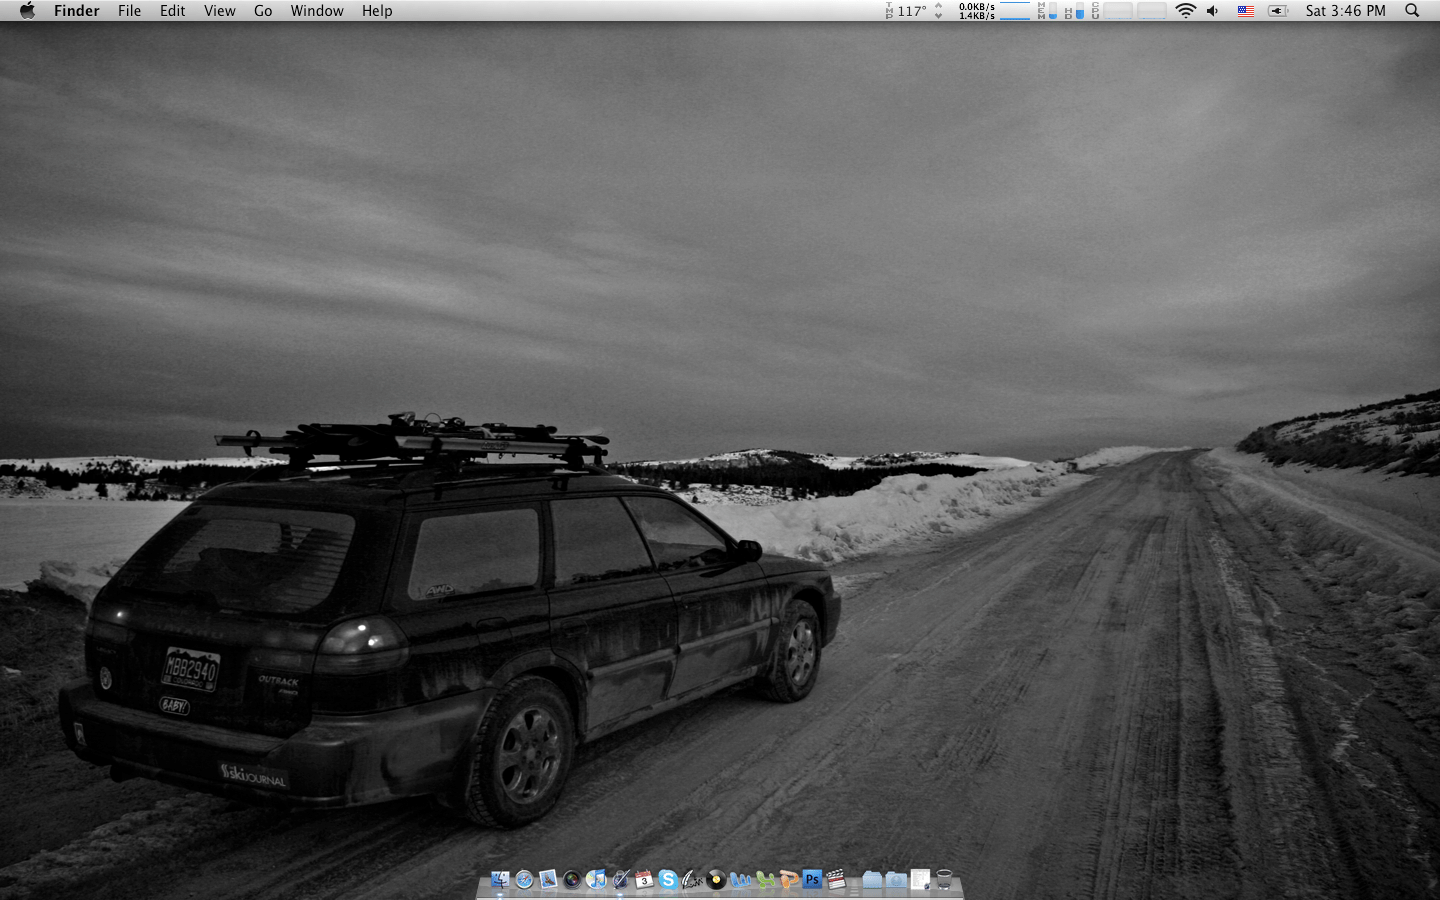1440x900 pixels.
Task: Open the US flag input menu
Action: coord(1246,11)
